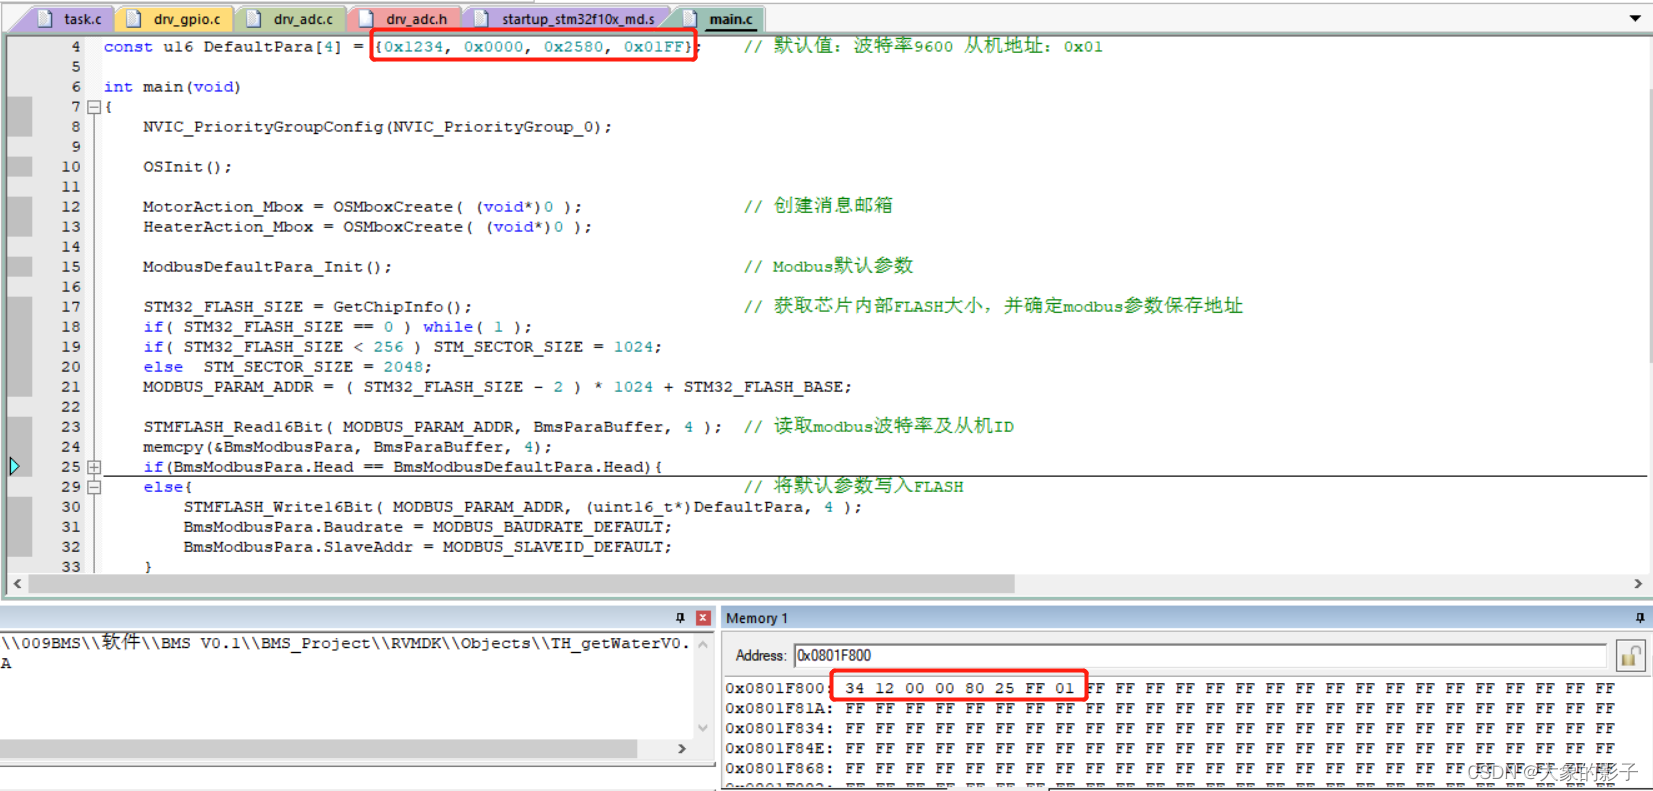Screen dimensions: 1653x791
Task: Collapse the else block at line 29
Action: pos(94,487)
